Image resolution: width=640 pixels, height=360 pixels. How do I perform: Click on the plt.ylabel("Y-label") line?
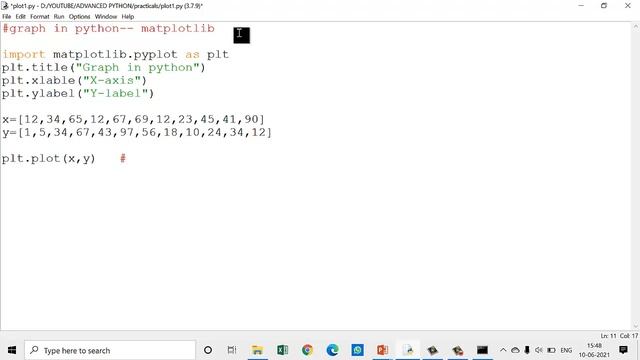(x=78, y=93)
